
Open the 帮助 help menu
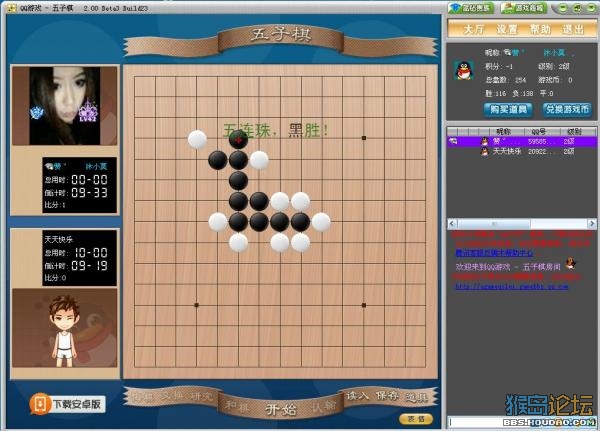coord(540,29)
